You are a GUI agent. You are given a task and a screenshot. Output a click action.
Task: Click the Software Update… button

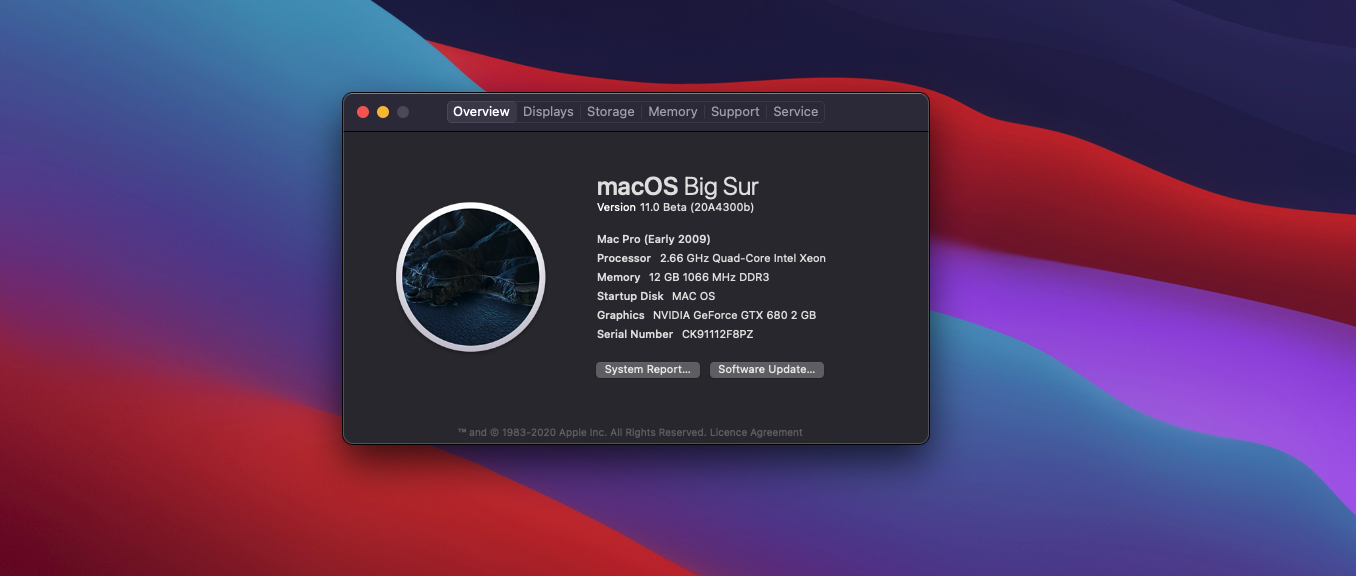pos(767,370)
